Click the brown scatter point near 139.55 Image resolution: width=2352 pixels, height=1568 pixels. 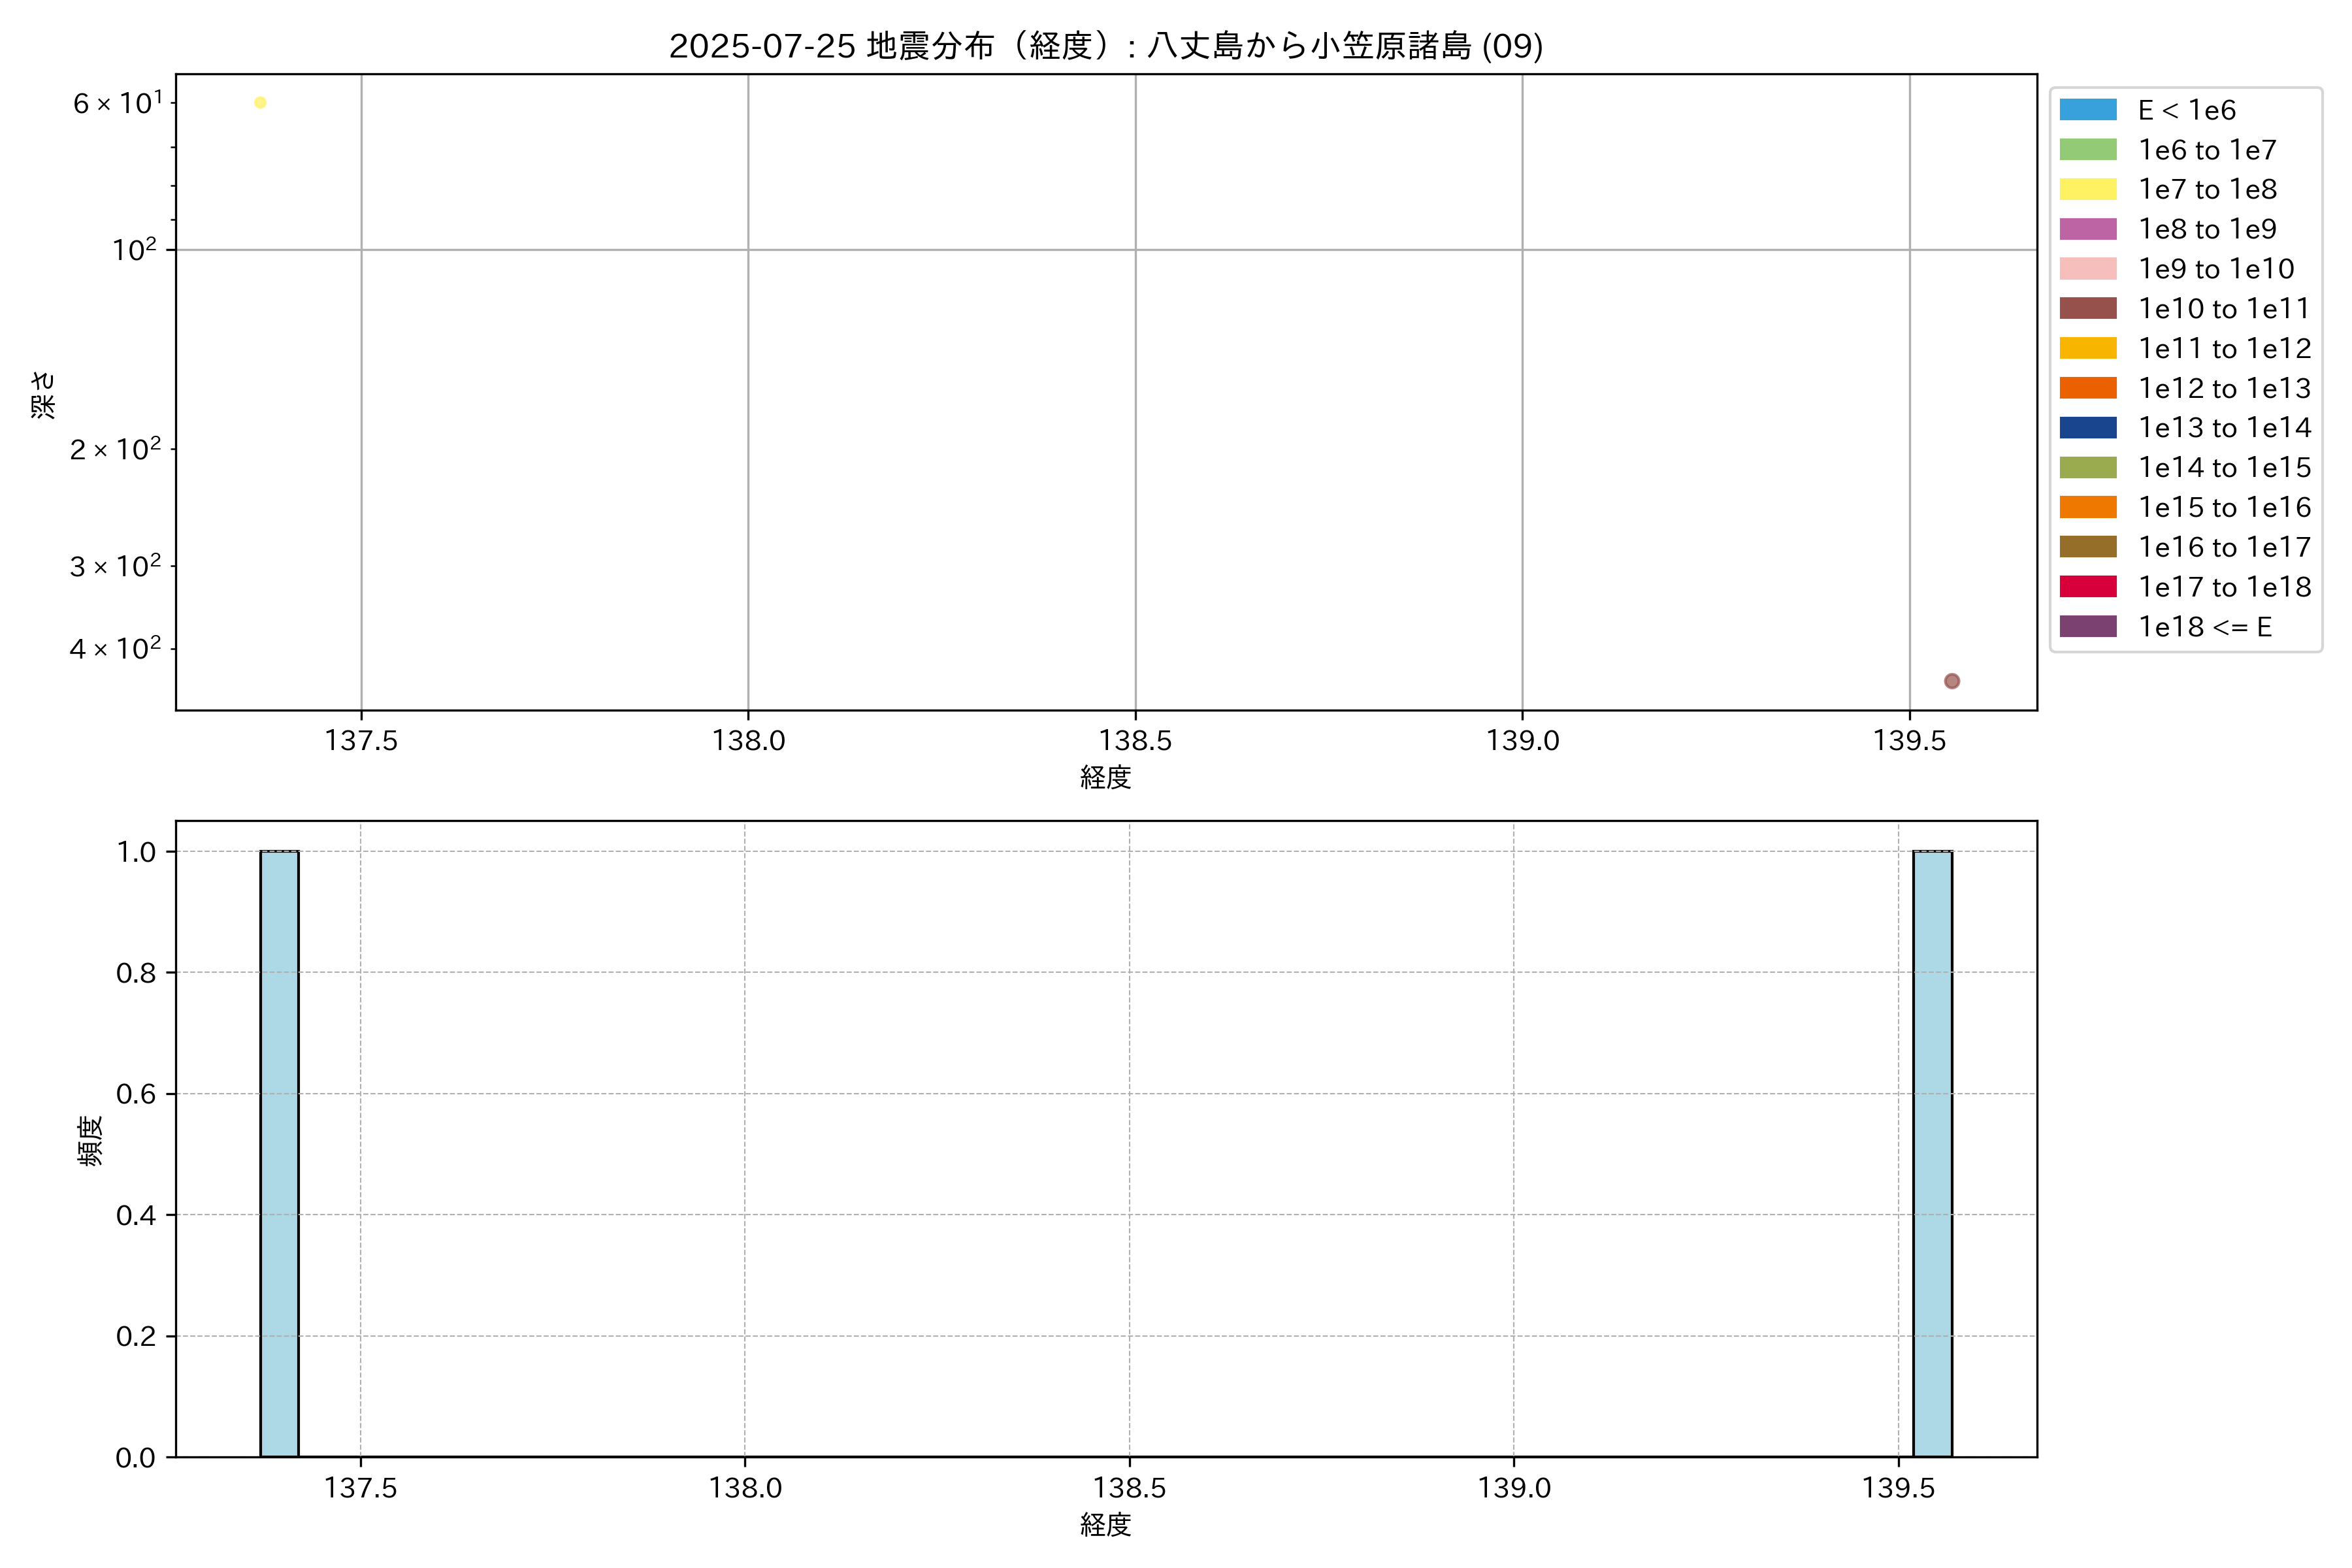point(1952,681)
